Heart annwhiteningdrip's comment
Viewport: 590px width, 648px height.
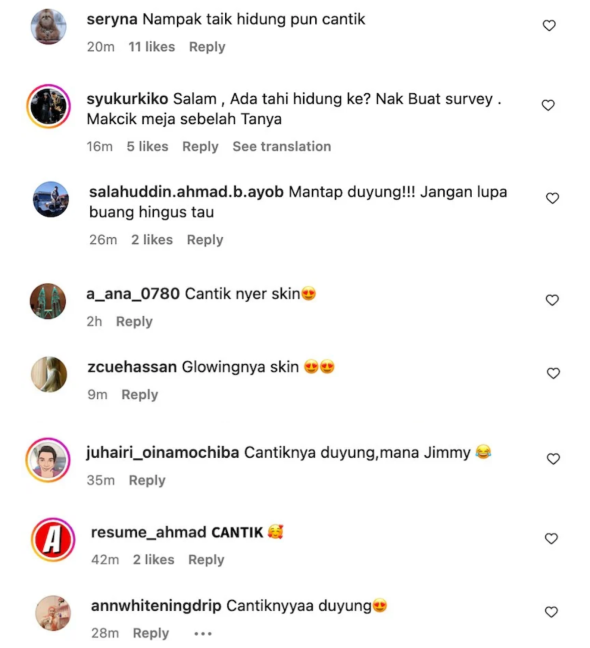coord(551,612)
